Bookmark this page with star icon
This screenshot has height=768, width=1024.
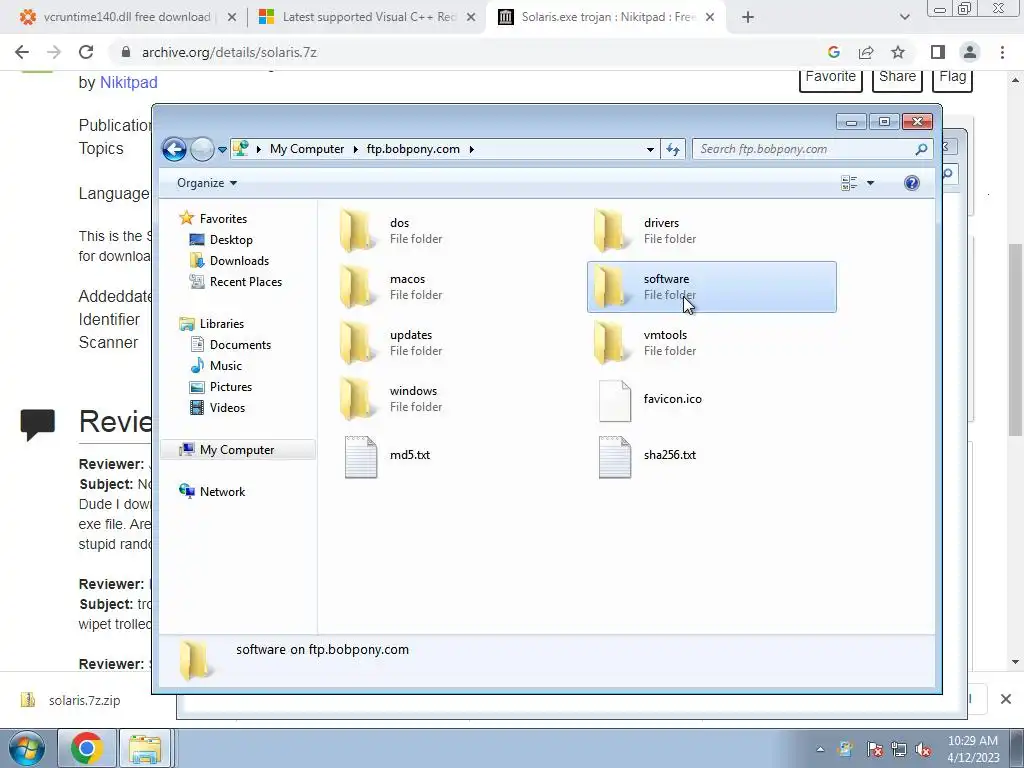(898, 52)
